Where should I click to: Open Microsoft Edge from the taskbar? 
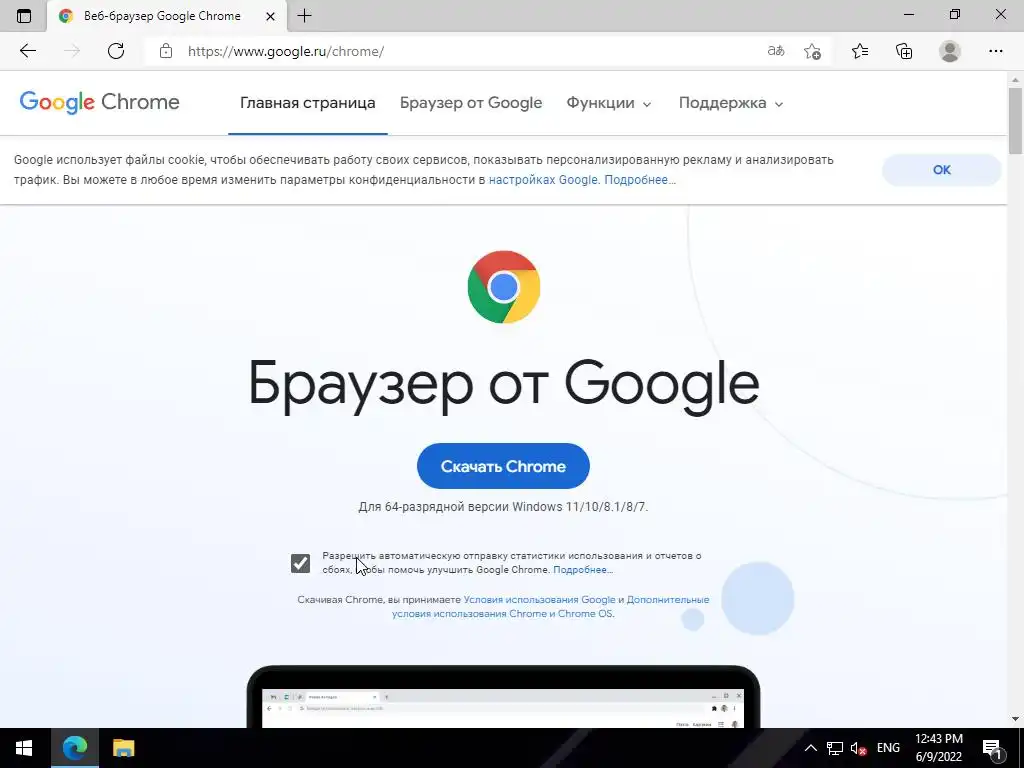(74, 748)
